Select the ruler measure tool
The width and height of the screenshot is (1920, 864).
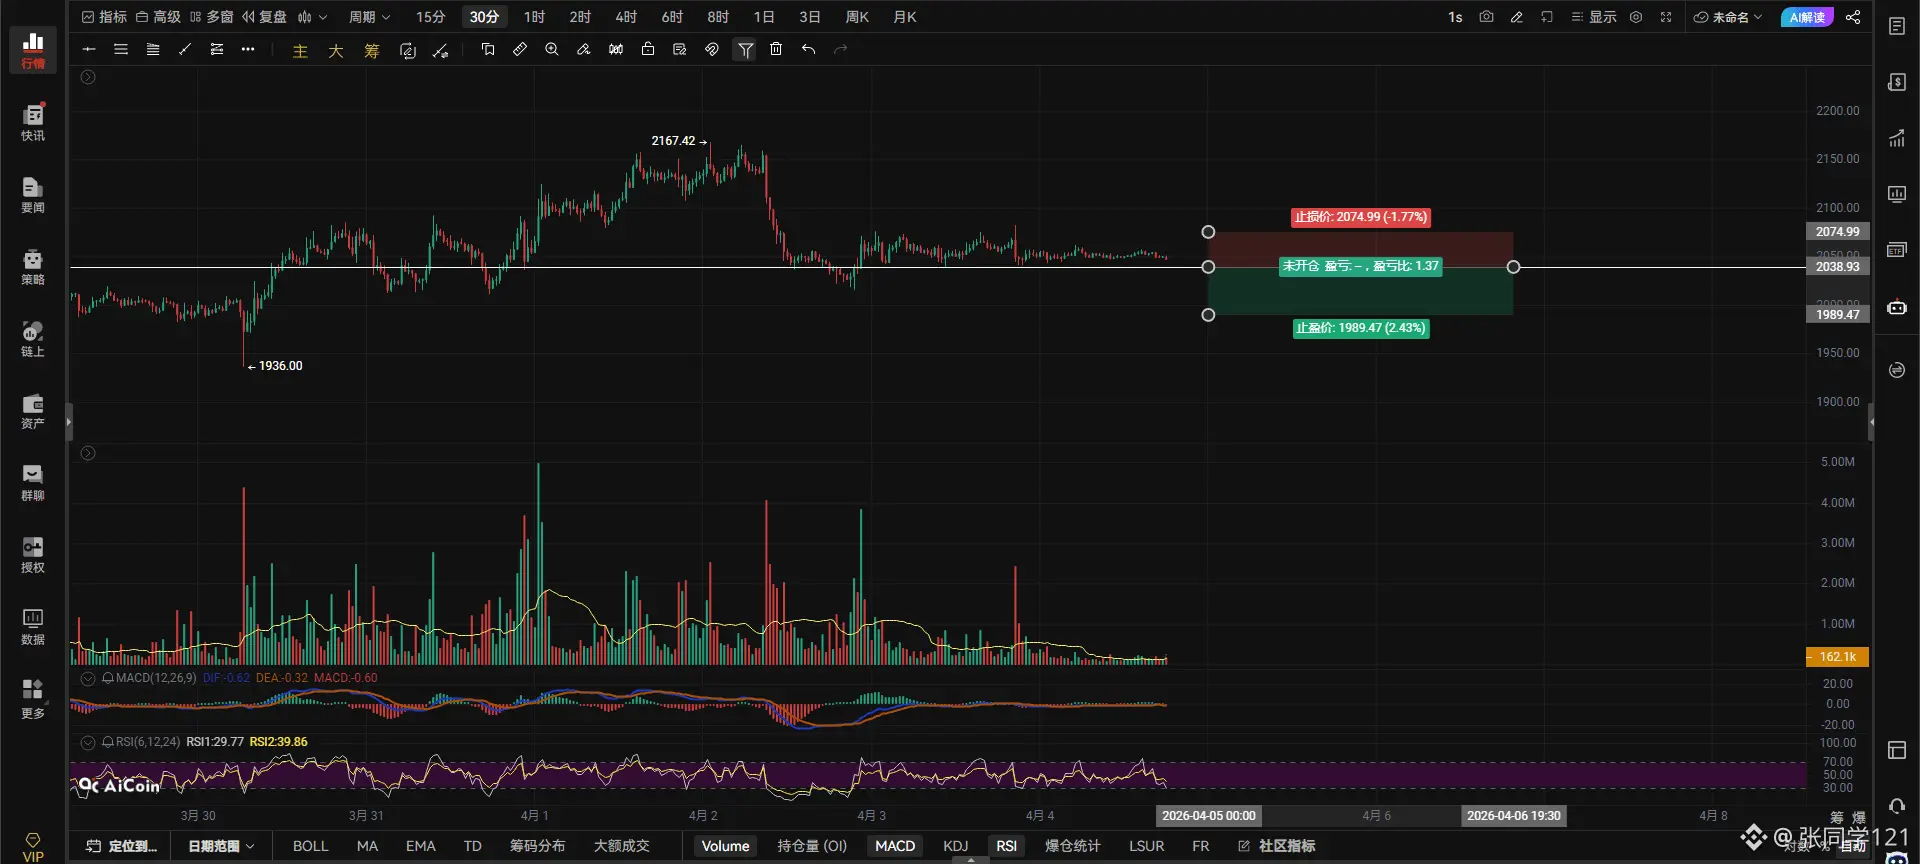(x=520, y=49)
